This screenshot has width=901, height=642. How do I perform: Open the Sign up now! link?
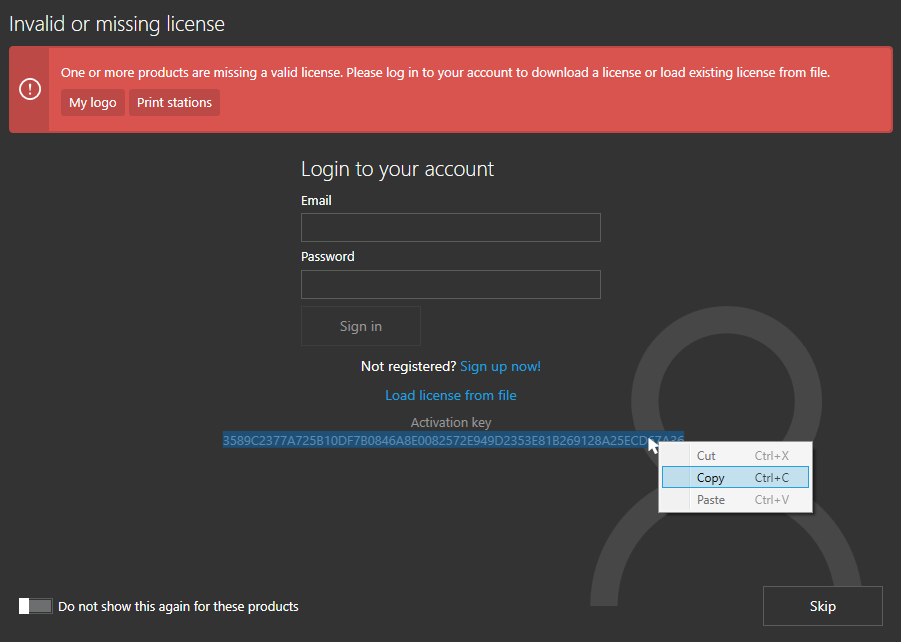(x=500, y=367)
